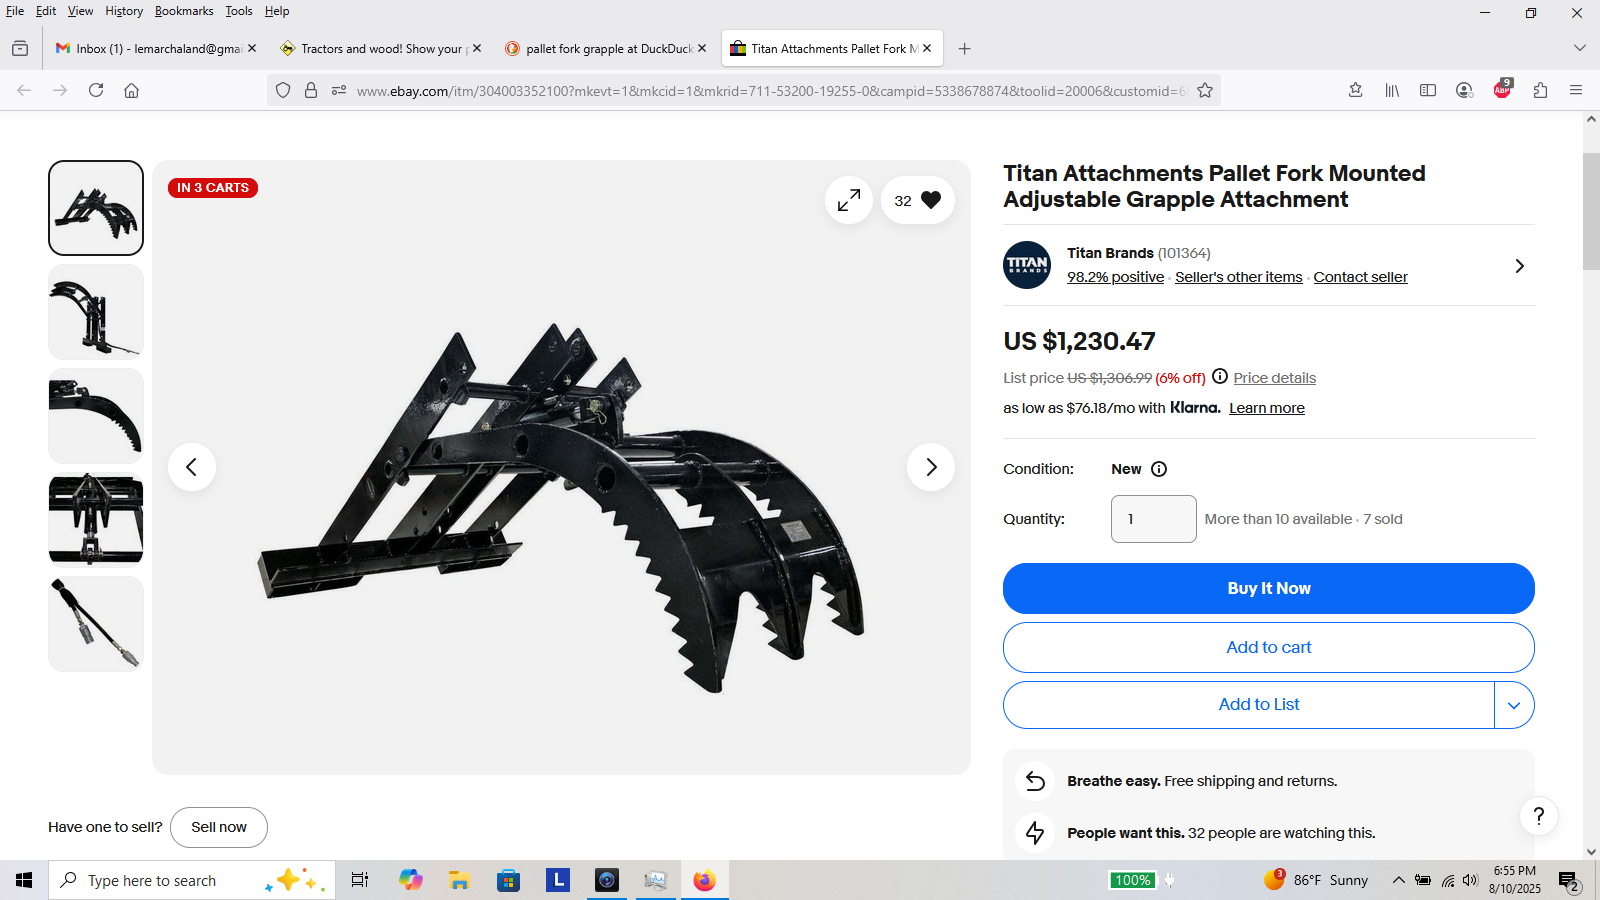1600x900 pixels.
Task: Go to the previous product image
Action: (192, 467)
